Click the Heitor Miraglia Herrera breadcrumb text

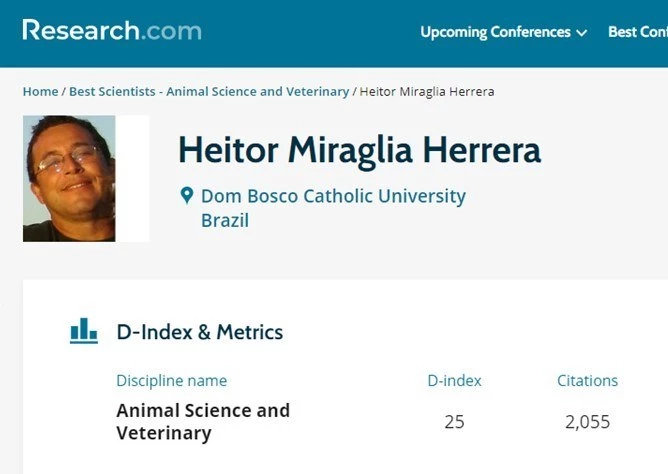(x=426, y=91)
